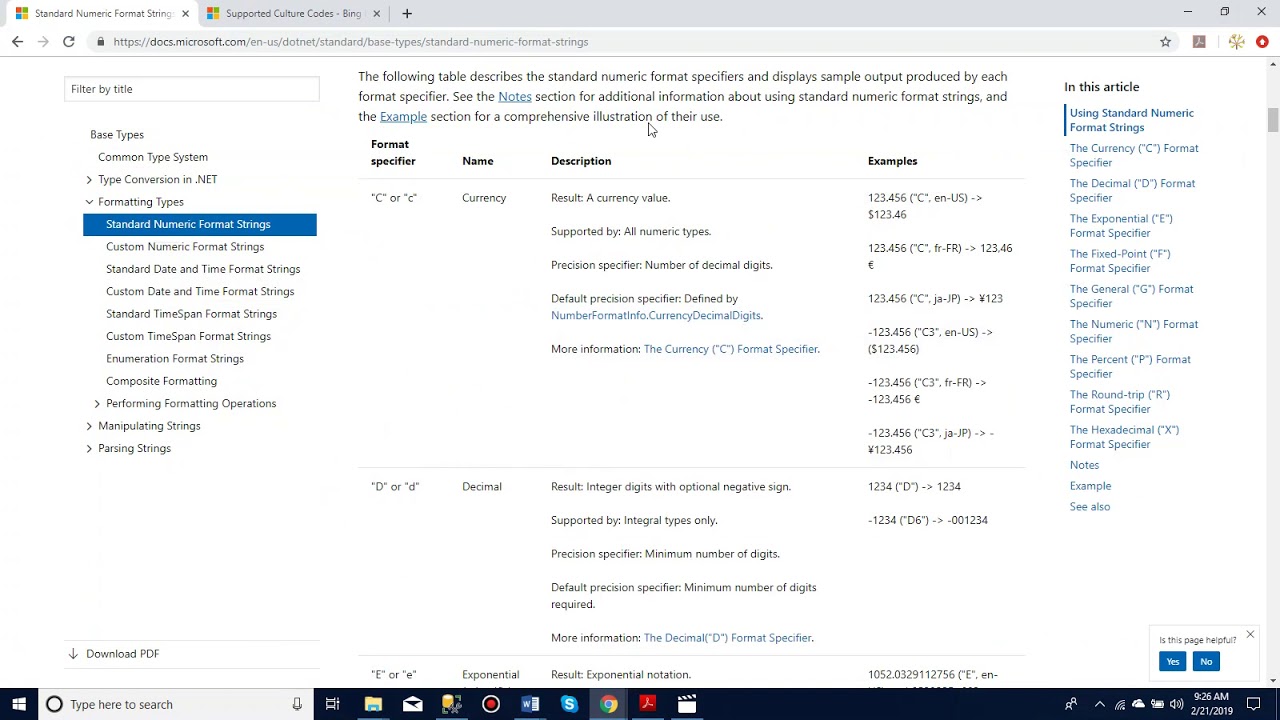Close the Standard Numeric Format Strings tab
This screenshot has height=720, width=1280.
tap(185, 14)
